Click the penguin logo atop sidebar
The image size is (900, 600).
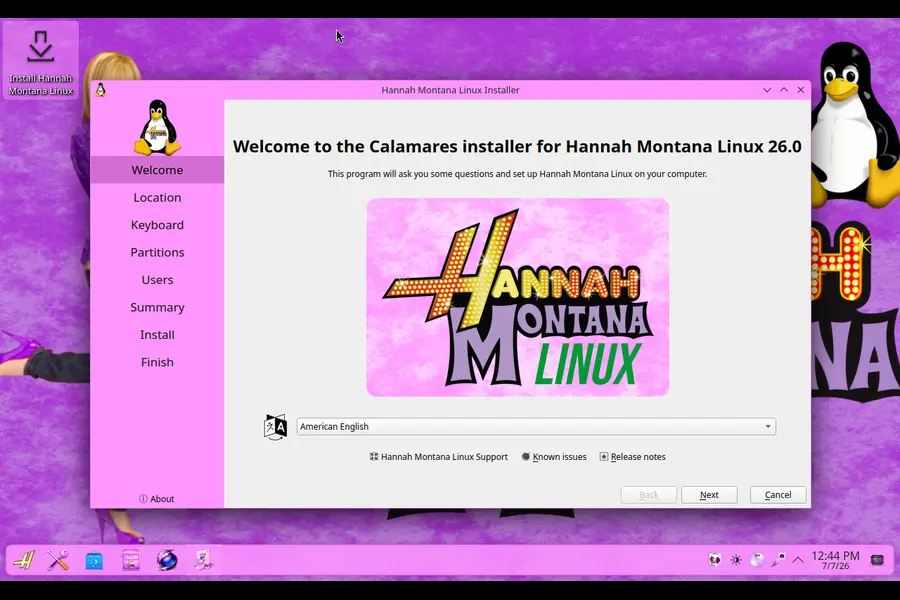coord(157,127)
